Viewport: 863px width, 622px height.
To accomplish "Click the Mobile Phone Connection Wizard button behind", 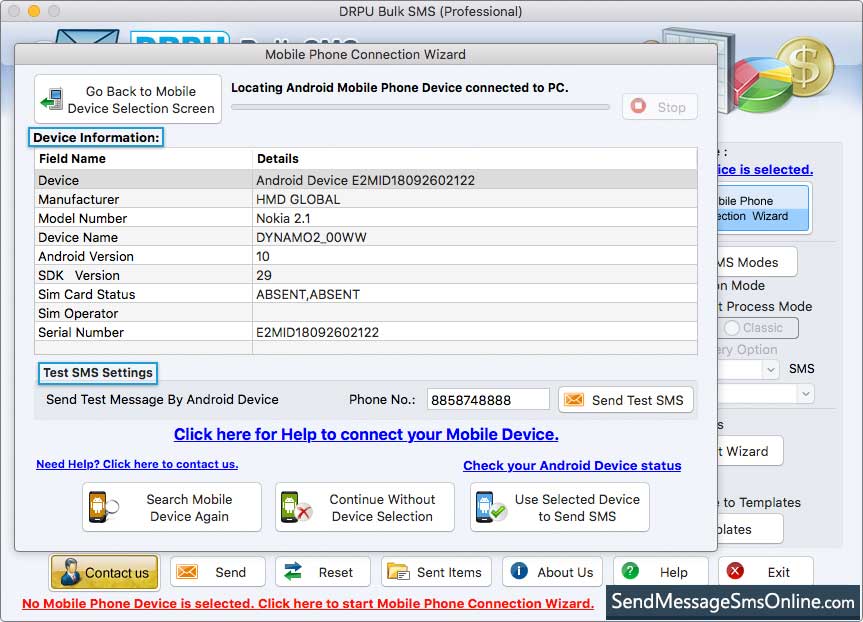I will (763, 209).
